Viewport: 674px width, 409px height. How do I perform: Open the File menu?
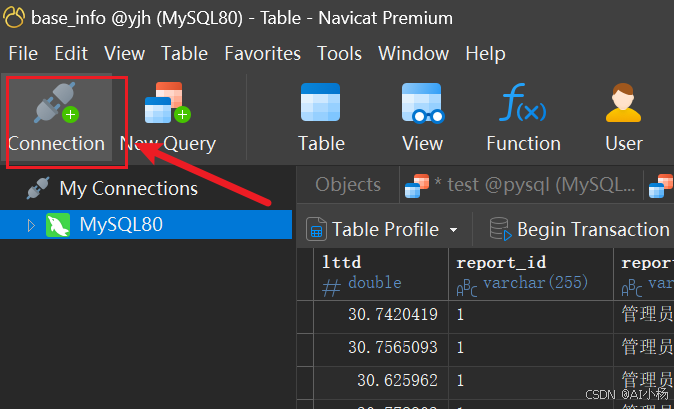(x=23, y=54)
